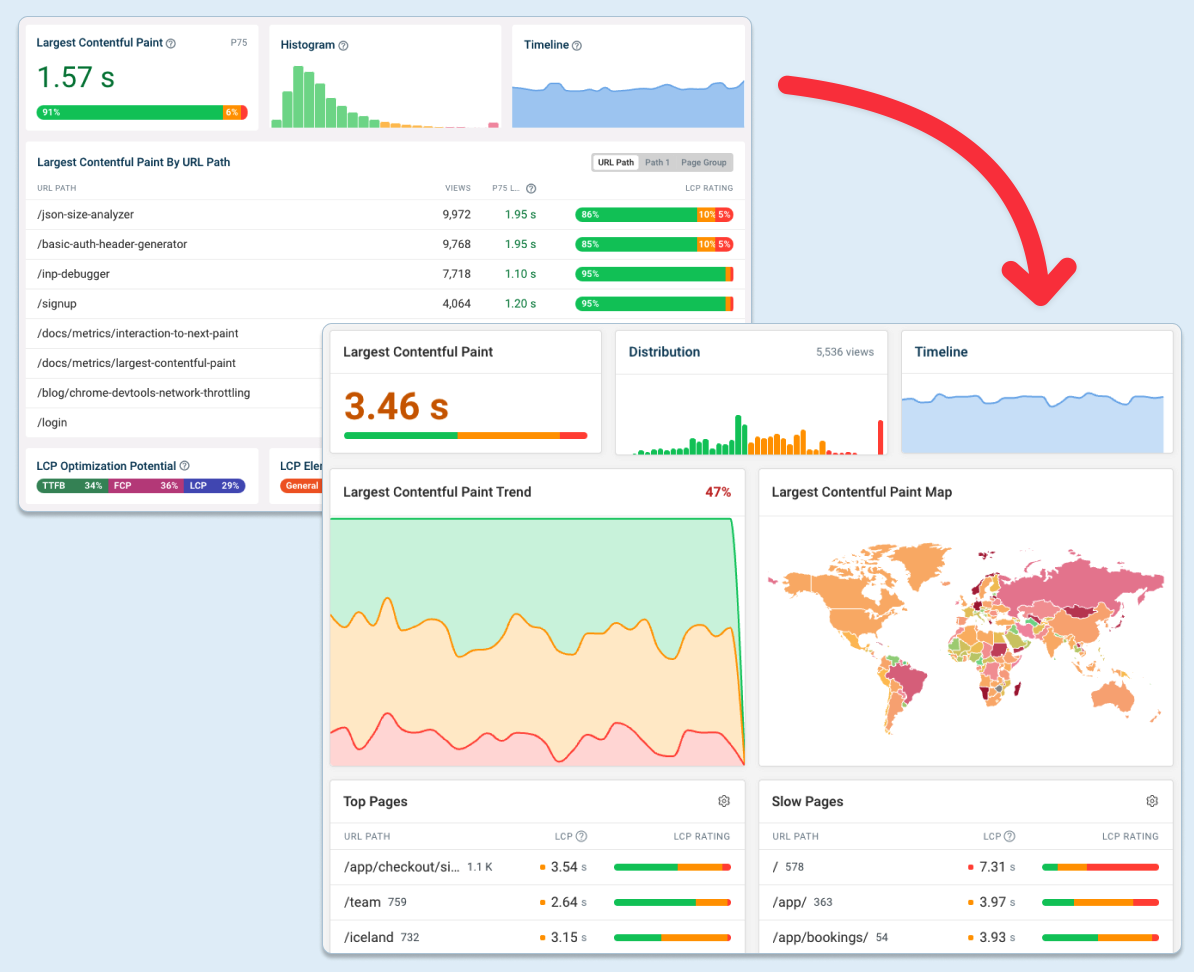Click the /inp-debugger LCP rating bar

tap(654, 273)
